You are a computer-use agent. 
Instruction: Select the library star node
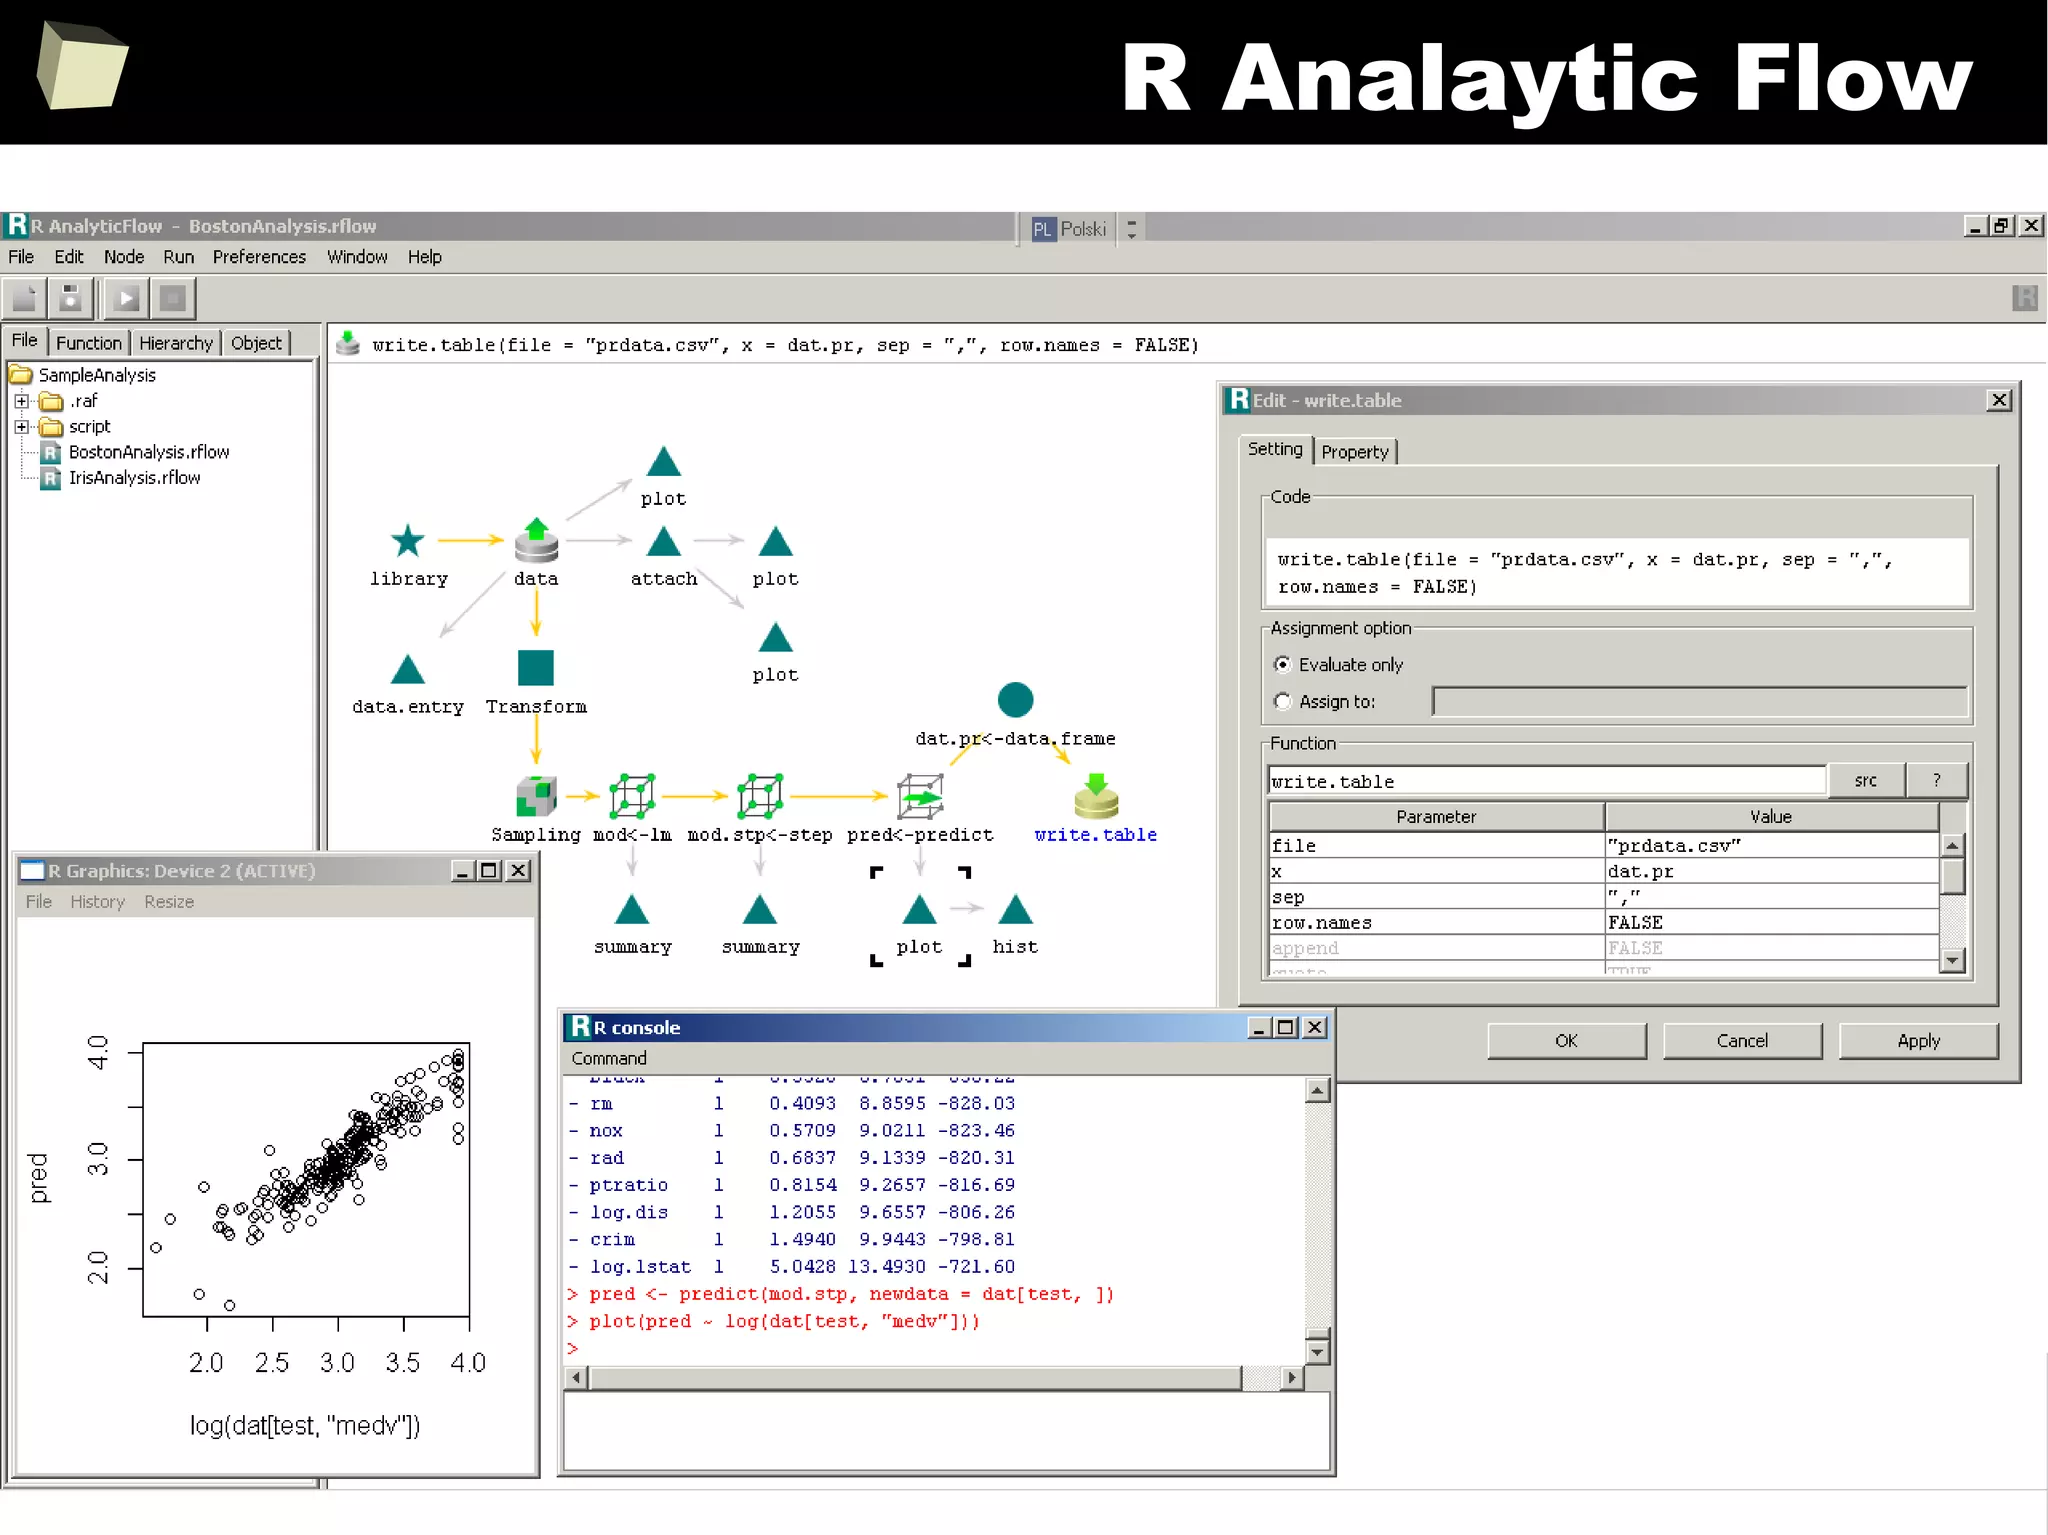pyautogui.click(x=408, y=541)
